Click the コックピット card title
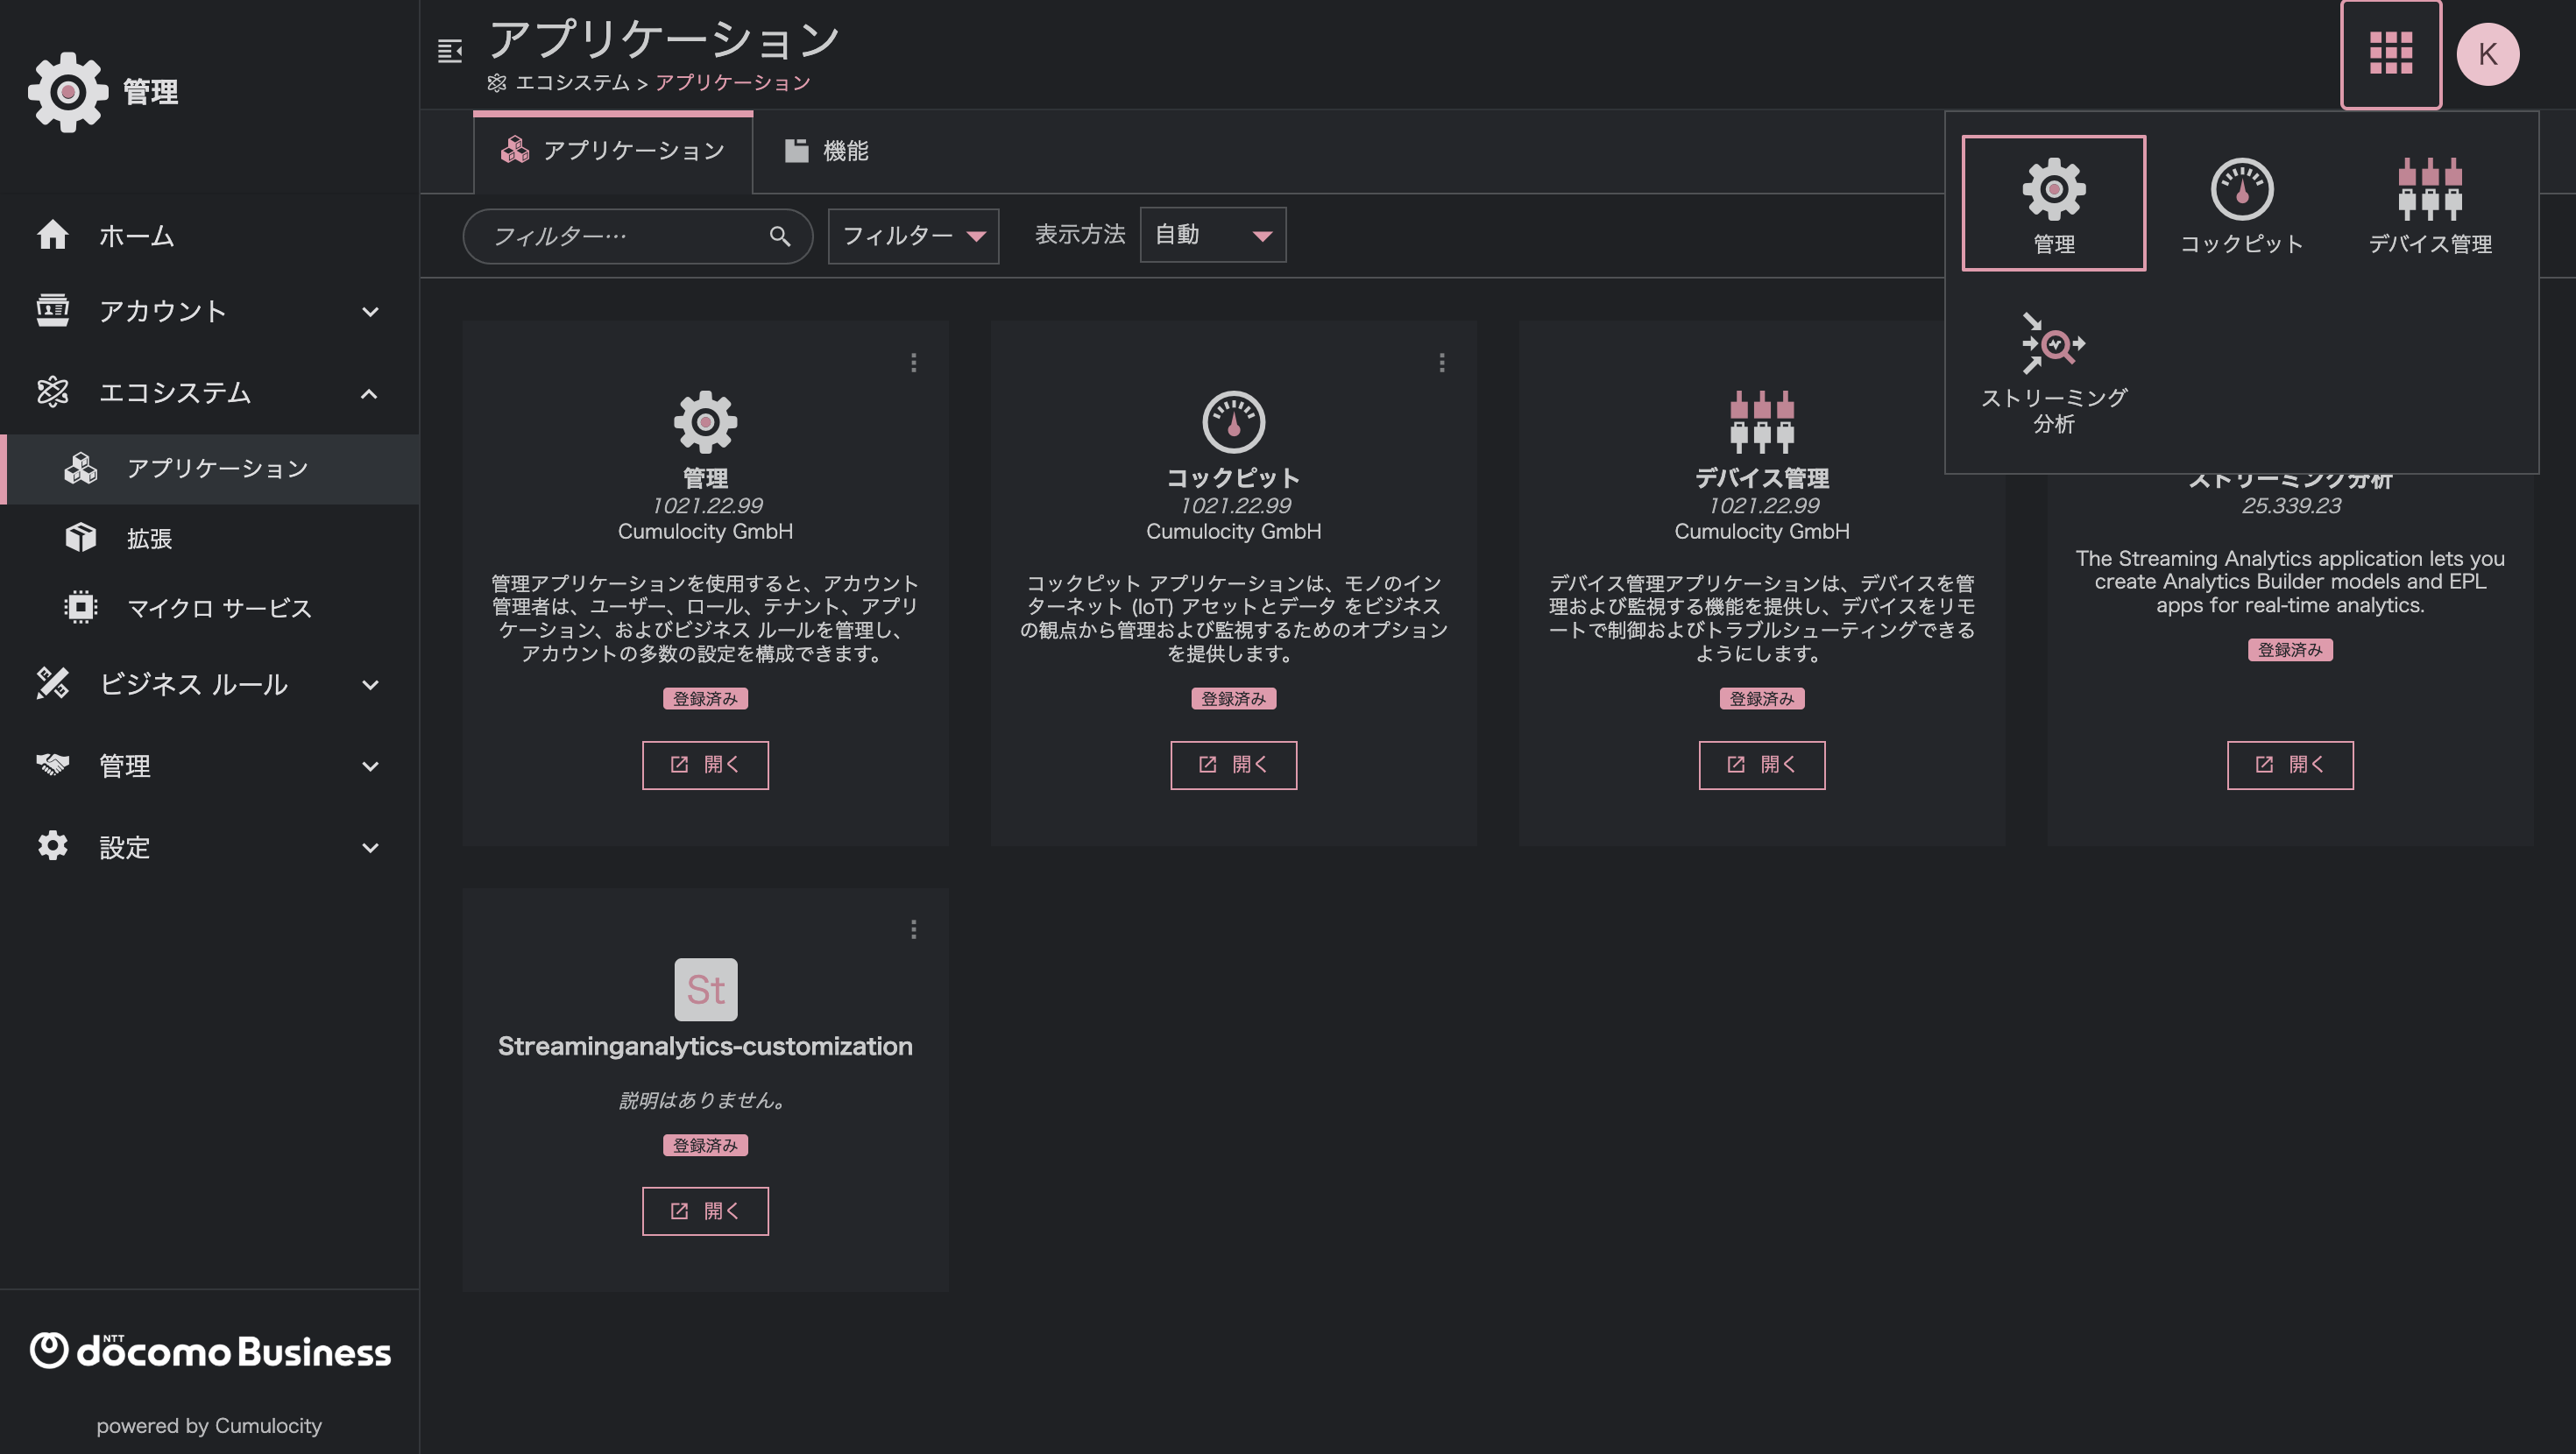Viewport: 2576px width, 1454px height. tap(1233, 477)
